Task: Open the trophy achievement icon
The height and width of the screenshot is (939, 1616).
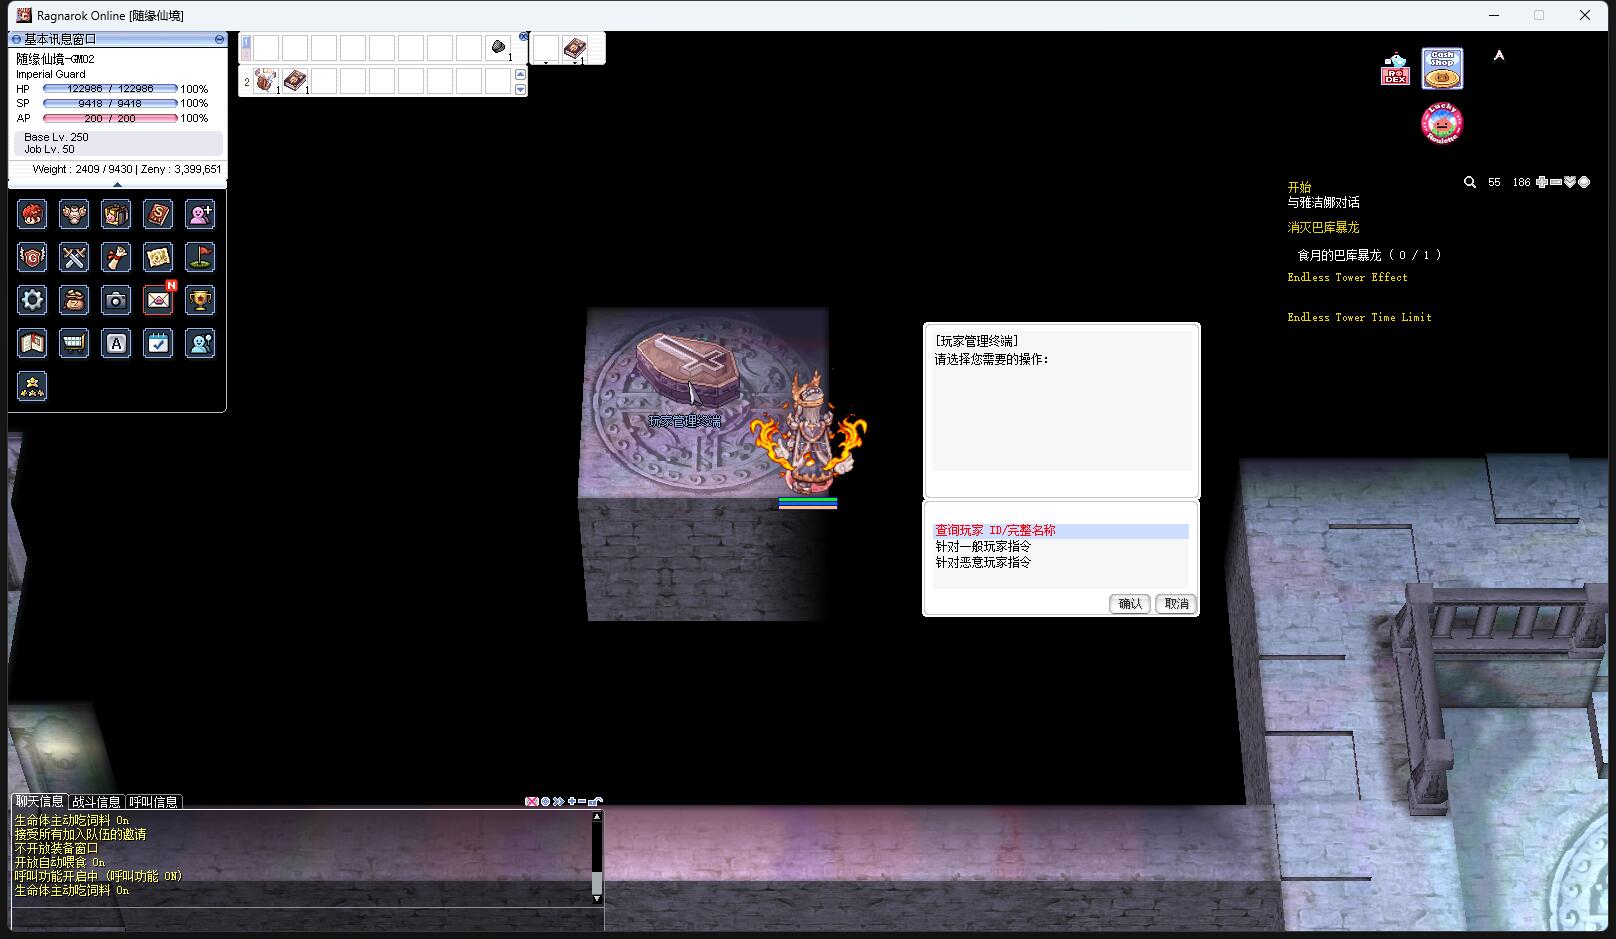Action: pos(200,300)
